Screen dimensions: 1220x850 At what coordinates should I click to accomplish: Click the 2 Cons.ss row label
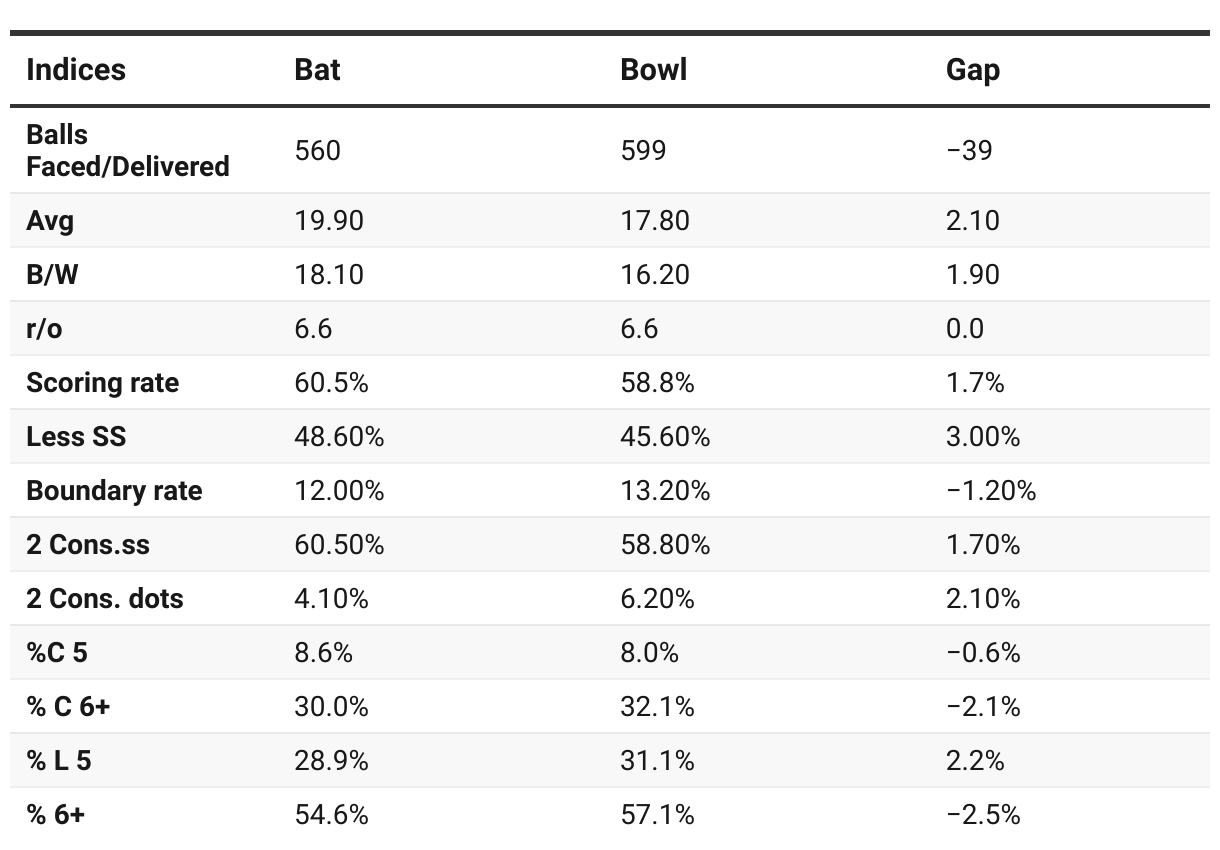click(x=88, y=545)
